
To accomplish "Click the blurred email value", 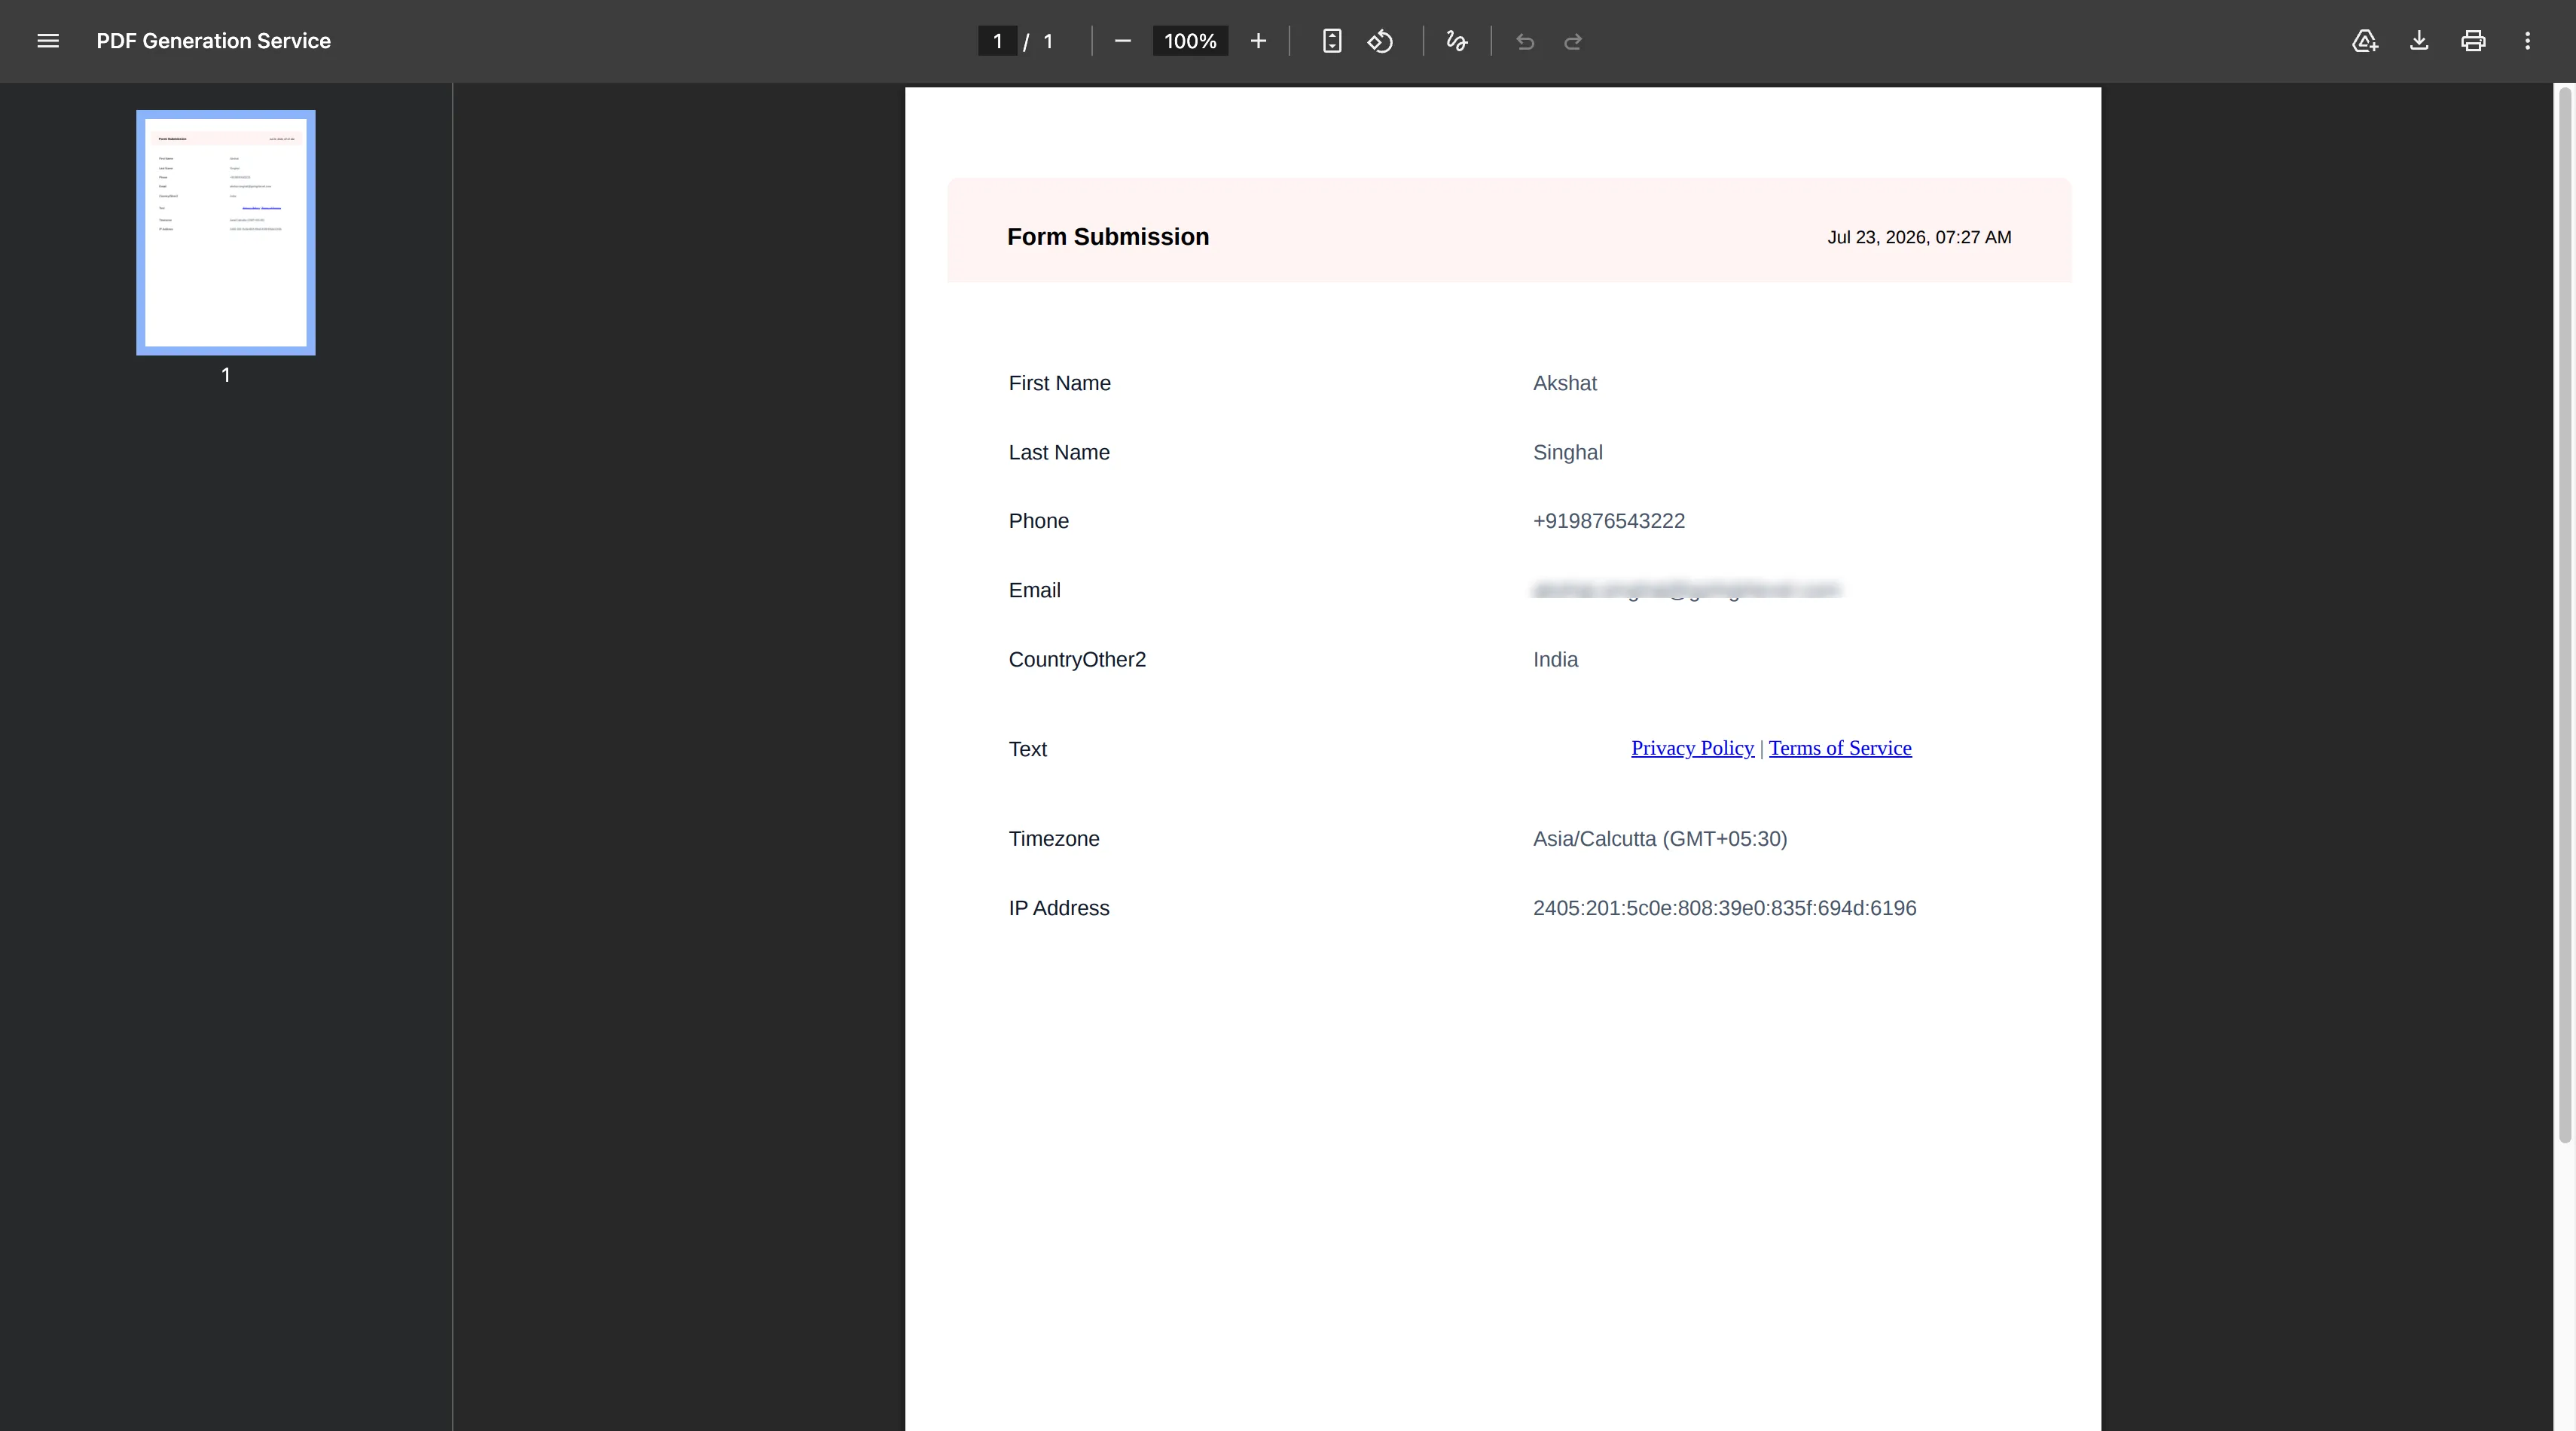I will pyautogui.click(x=1687, y=590).
